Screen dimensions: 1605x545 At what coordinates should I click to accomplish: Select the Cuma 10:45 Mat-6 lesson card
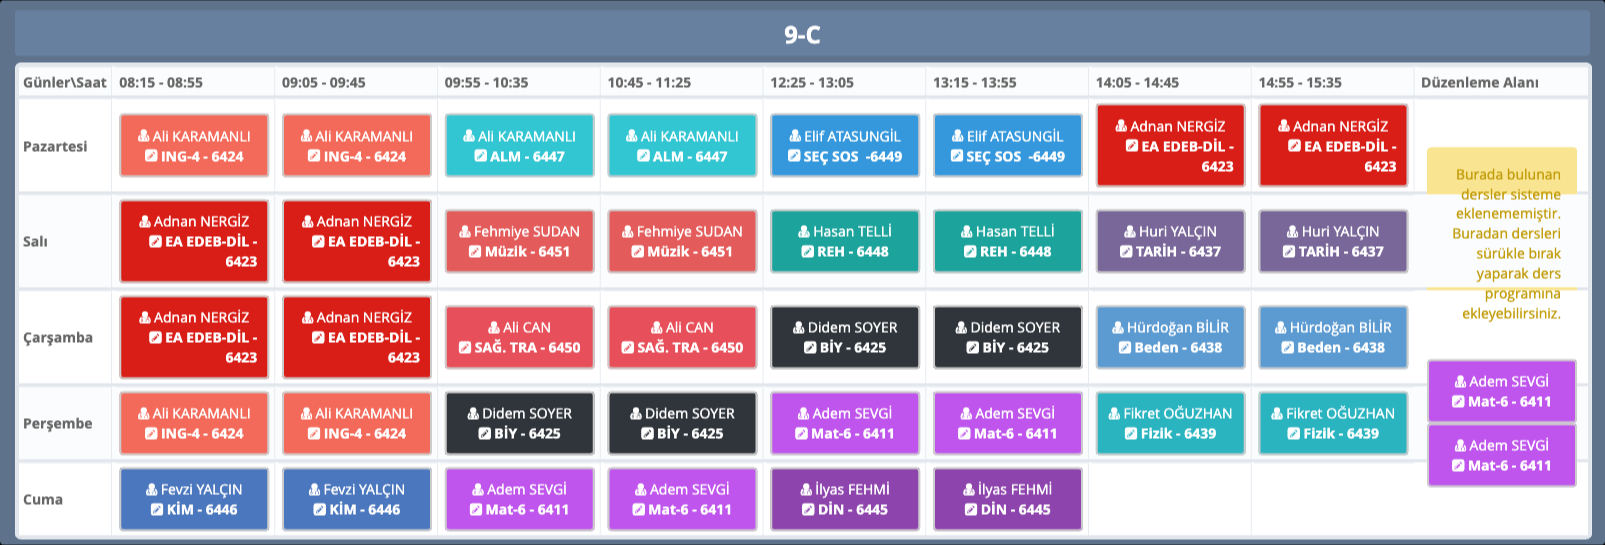click(x=682, y=499)
